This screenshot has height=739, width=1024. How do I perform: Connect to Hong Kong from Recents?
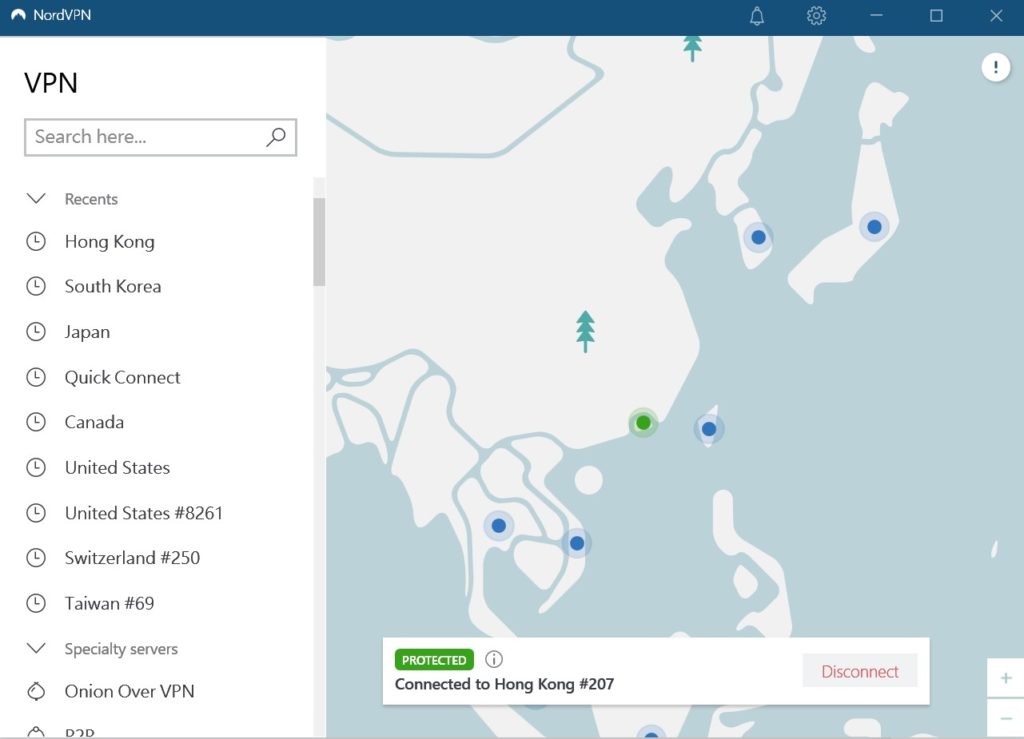[110, 242]
